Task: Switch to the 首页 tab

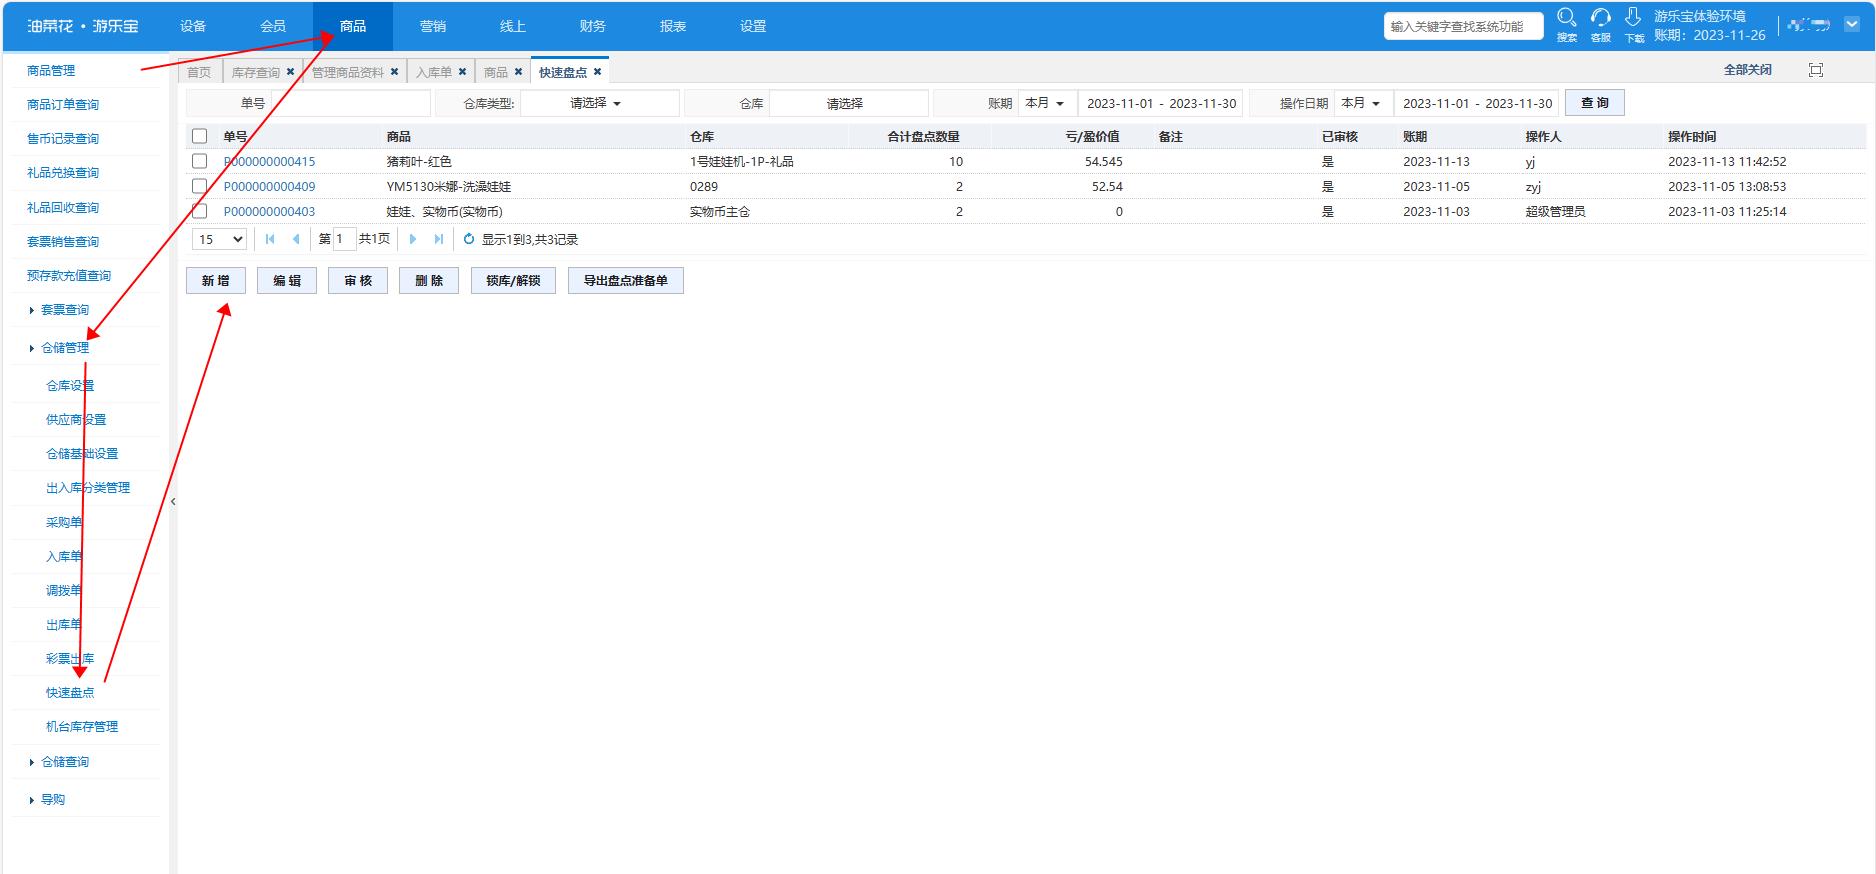Action: point(199,72)
